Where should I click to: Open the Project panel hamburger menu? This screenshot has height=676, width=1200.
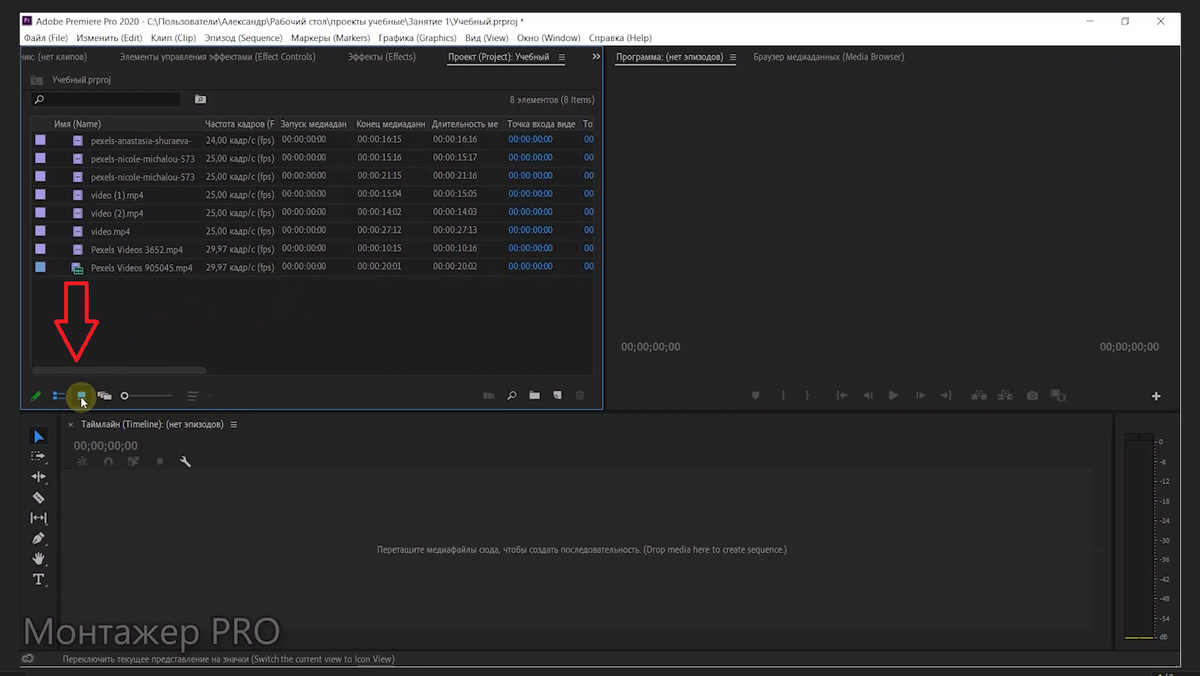pyautogui.click(x=561, y=58)
